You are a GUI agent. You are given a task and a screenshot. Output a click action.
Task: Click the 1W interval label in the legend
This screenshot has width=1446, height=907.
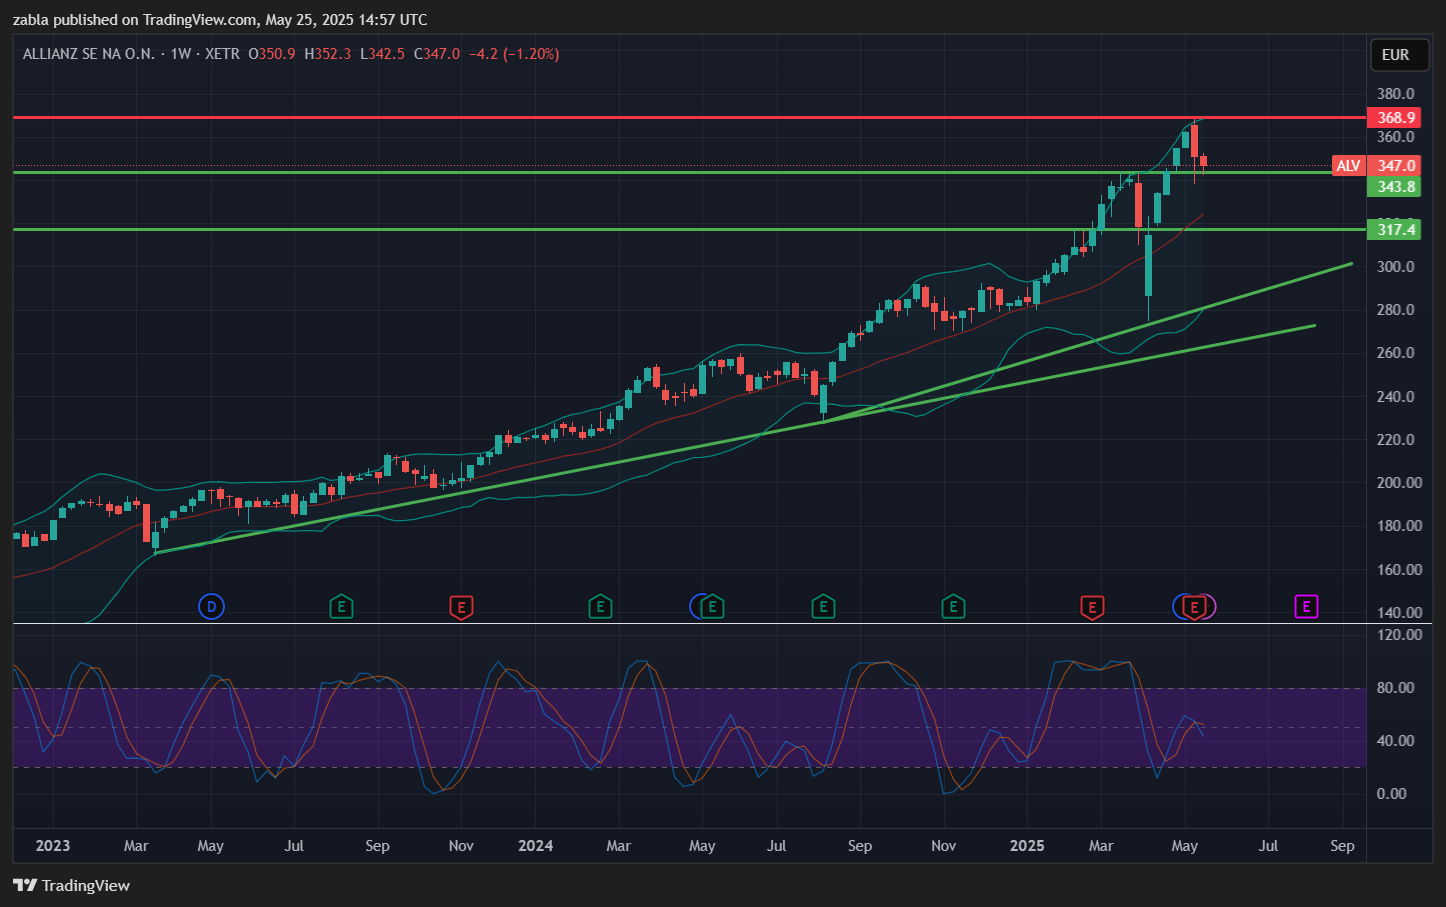pos(180,54)
